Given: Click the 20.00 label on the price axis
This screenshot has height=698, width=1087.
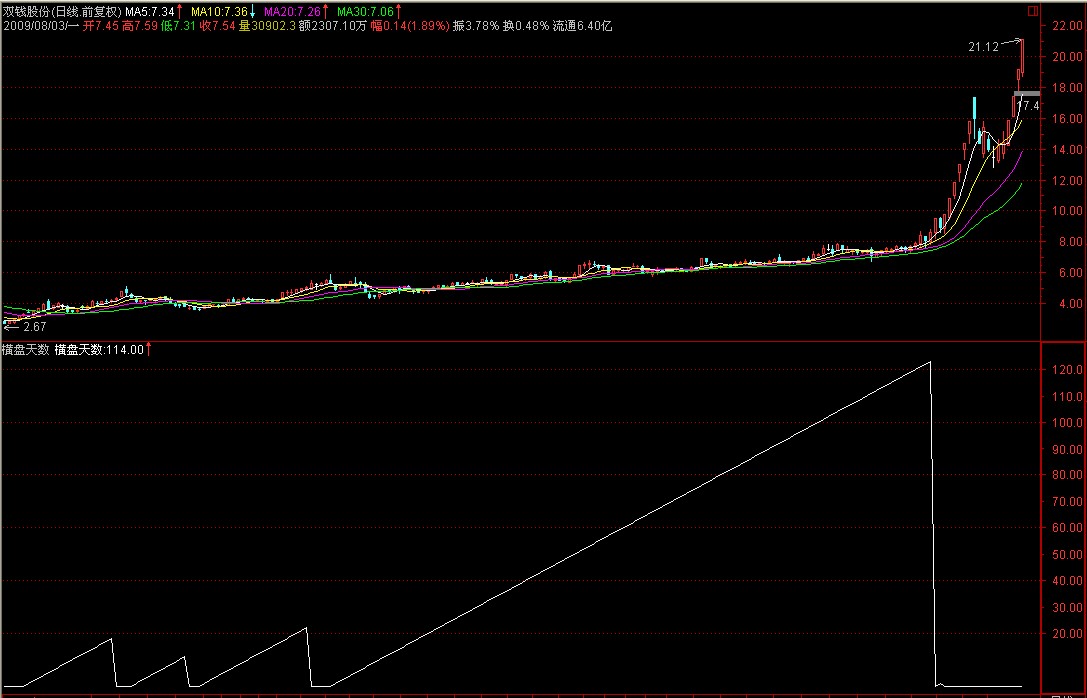Looking at the screenshot, I should pyautogui.click(x=1067, y=57).
